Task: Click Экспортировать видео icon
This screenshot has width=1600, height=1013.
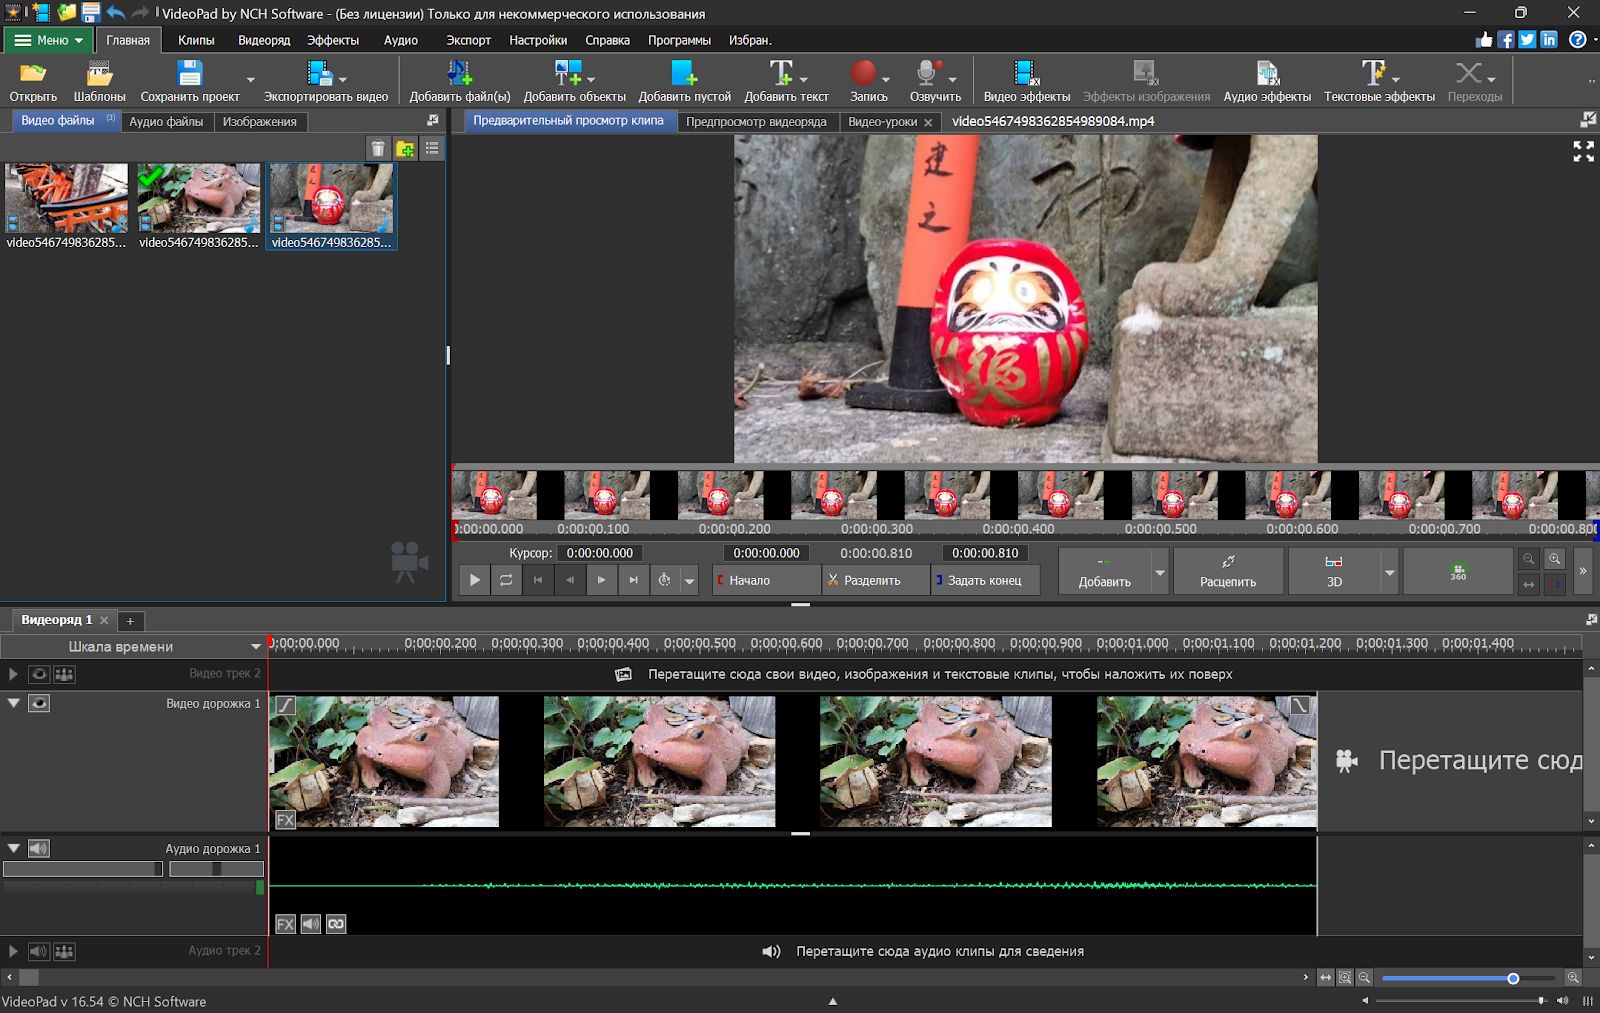Action: tap(325, 81)
